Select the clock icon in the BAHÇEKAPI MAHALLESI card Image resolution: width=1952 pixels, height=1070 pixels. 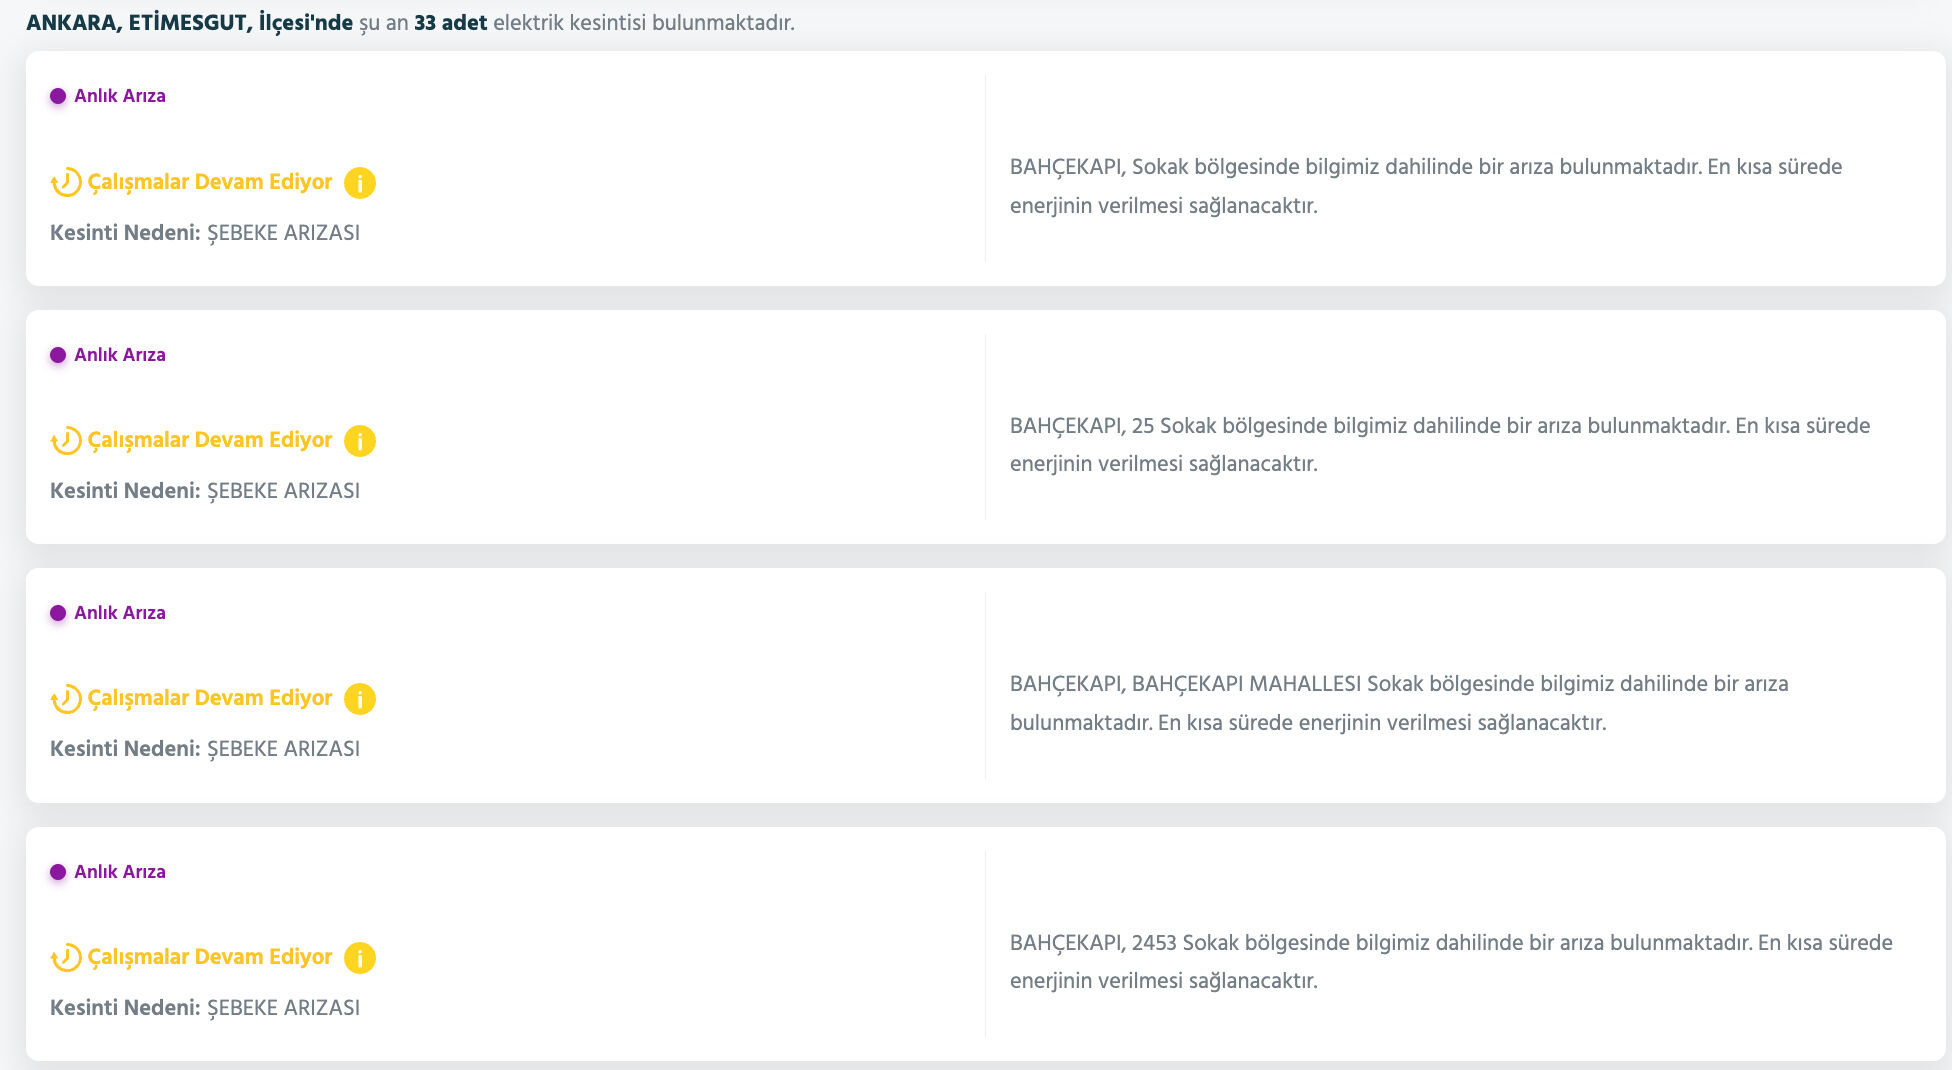(x=66, y=699)
